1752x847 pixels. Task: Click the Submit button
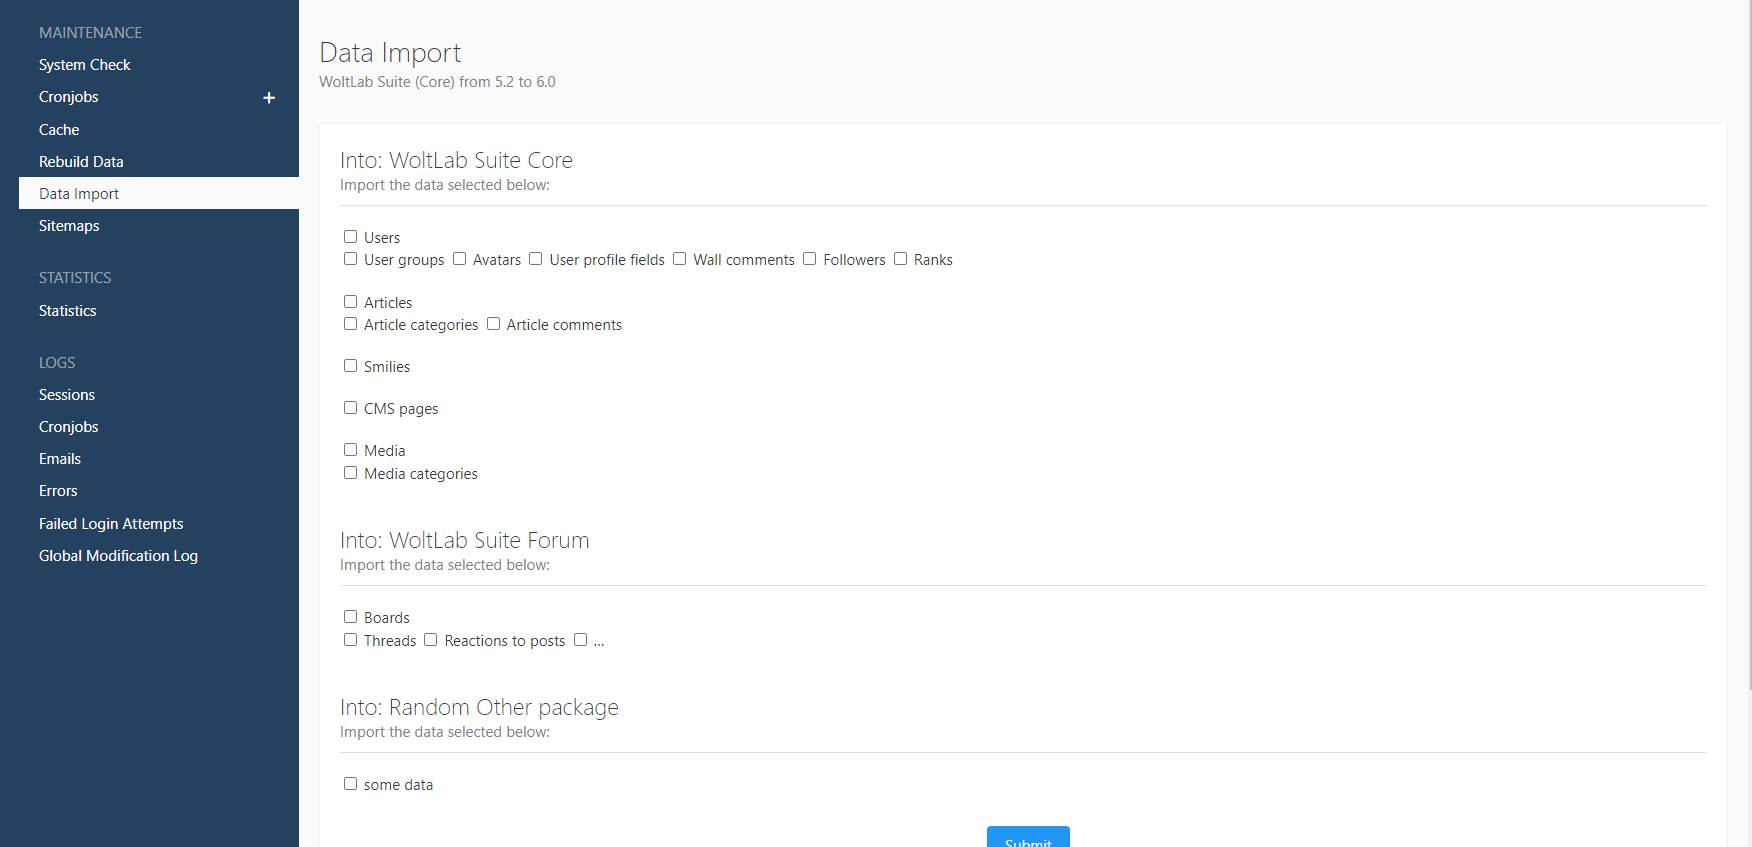(x=1028, y=837)
